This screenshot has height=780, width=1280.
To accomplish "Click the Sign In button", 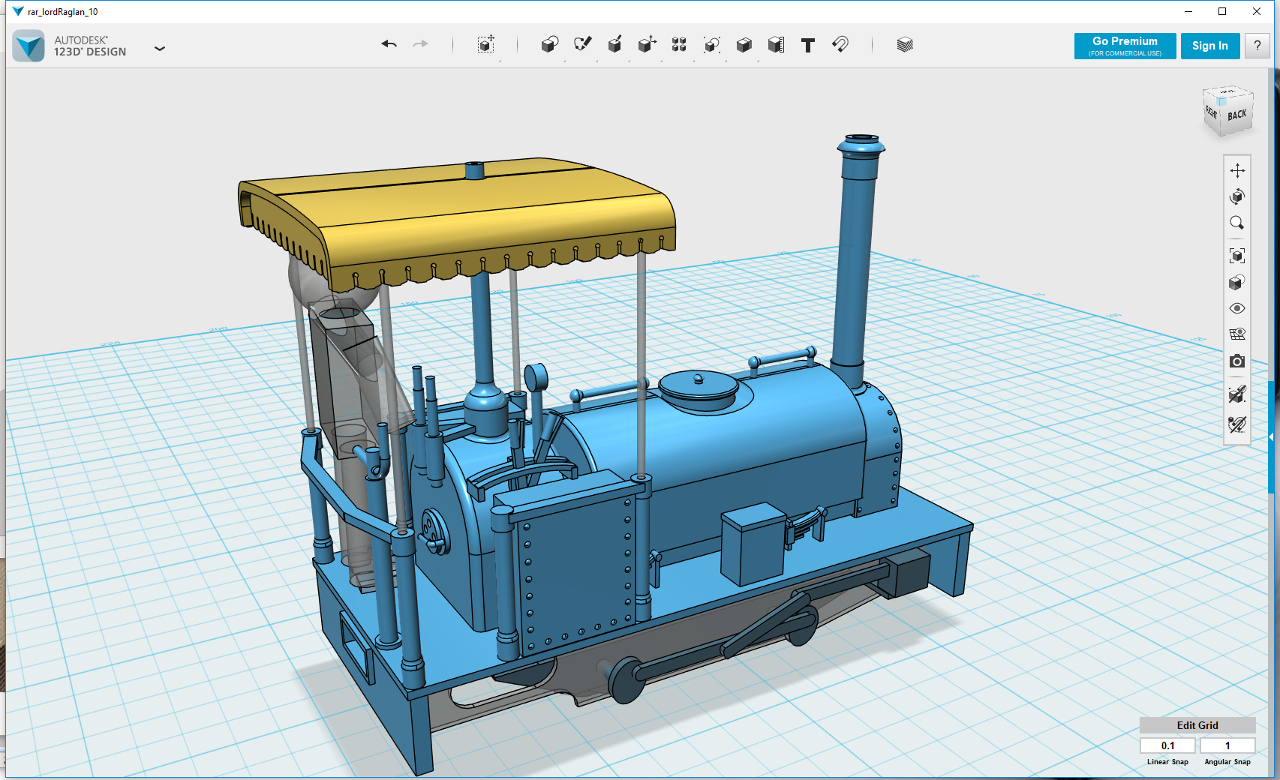I will 1210,46.
